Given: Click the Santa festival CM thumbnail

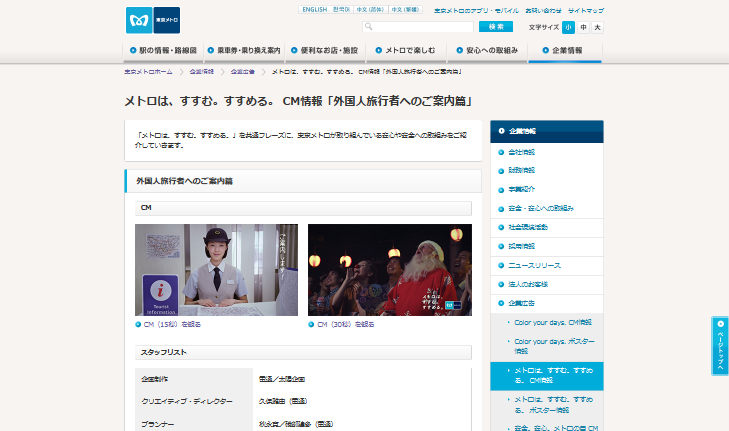Looking at the screenshot, I should pyautogui.click(x=390, y=270).
